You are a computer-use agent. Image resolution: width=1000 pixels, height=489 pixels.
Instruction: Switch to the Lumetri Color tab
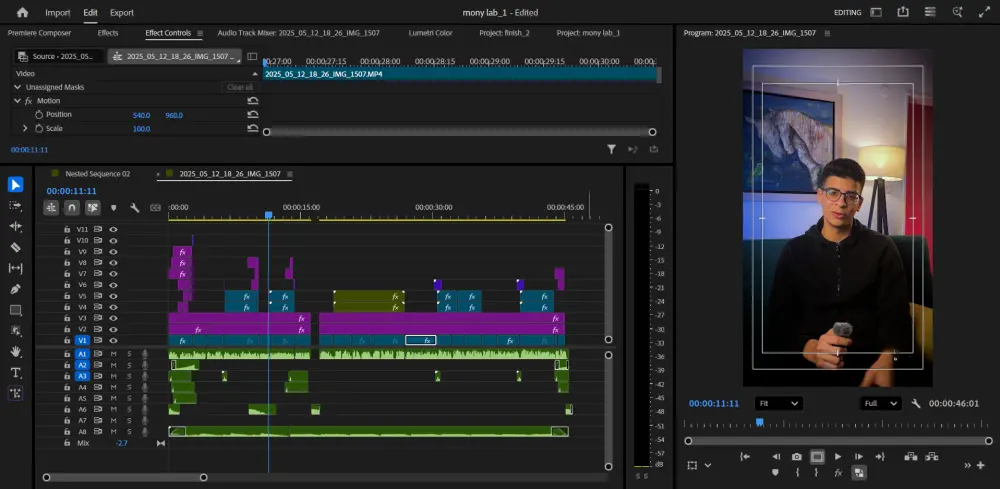pyautogui.click(x=430, y=33)
